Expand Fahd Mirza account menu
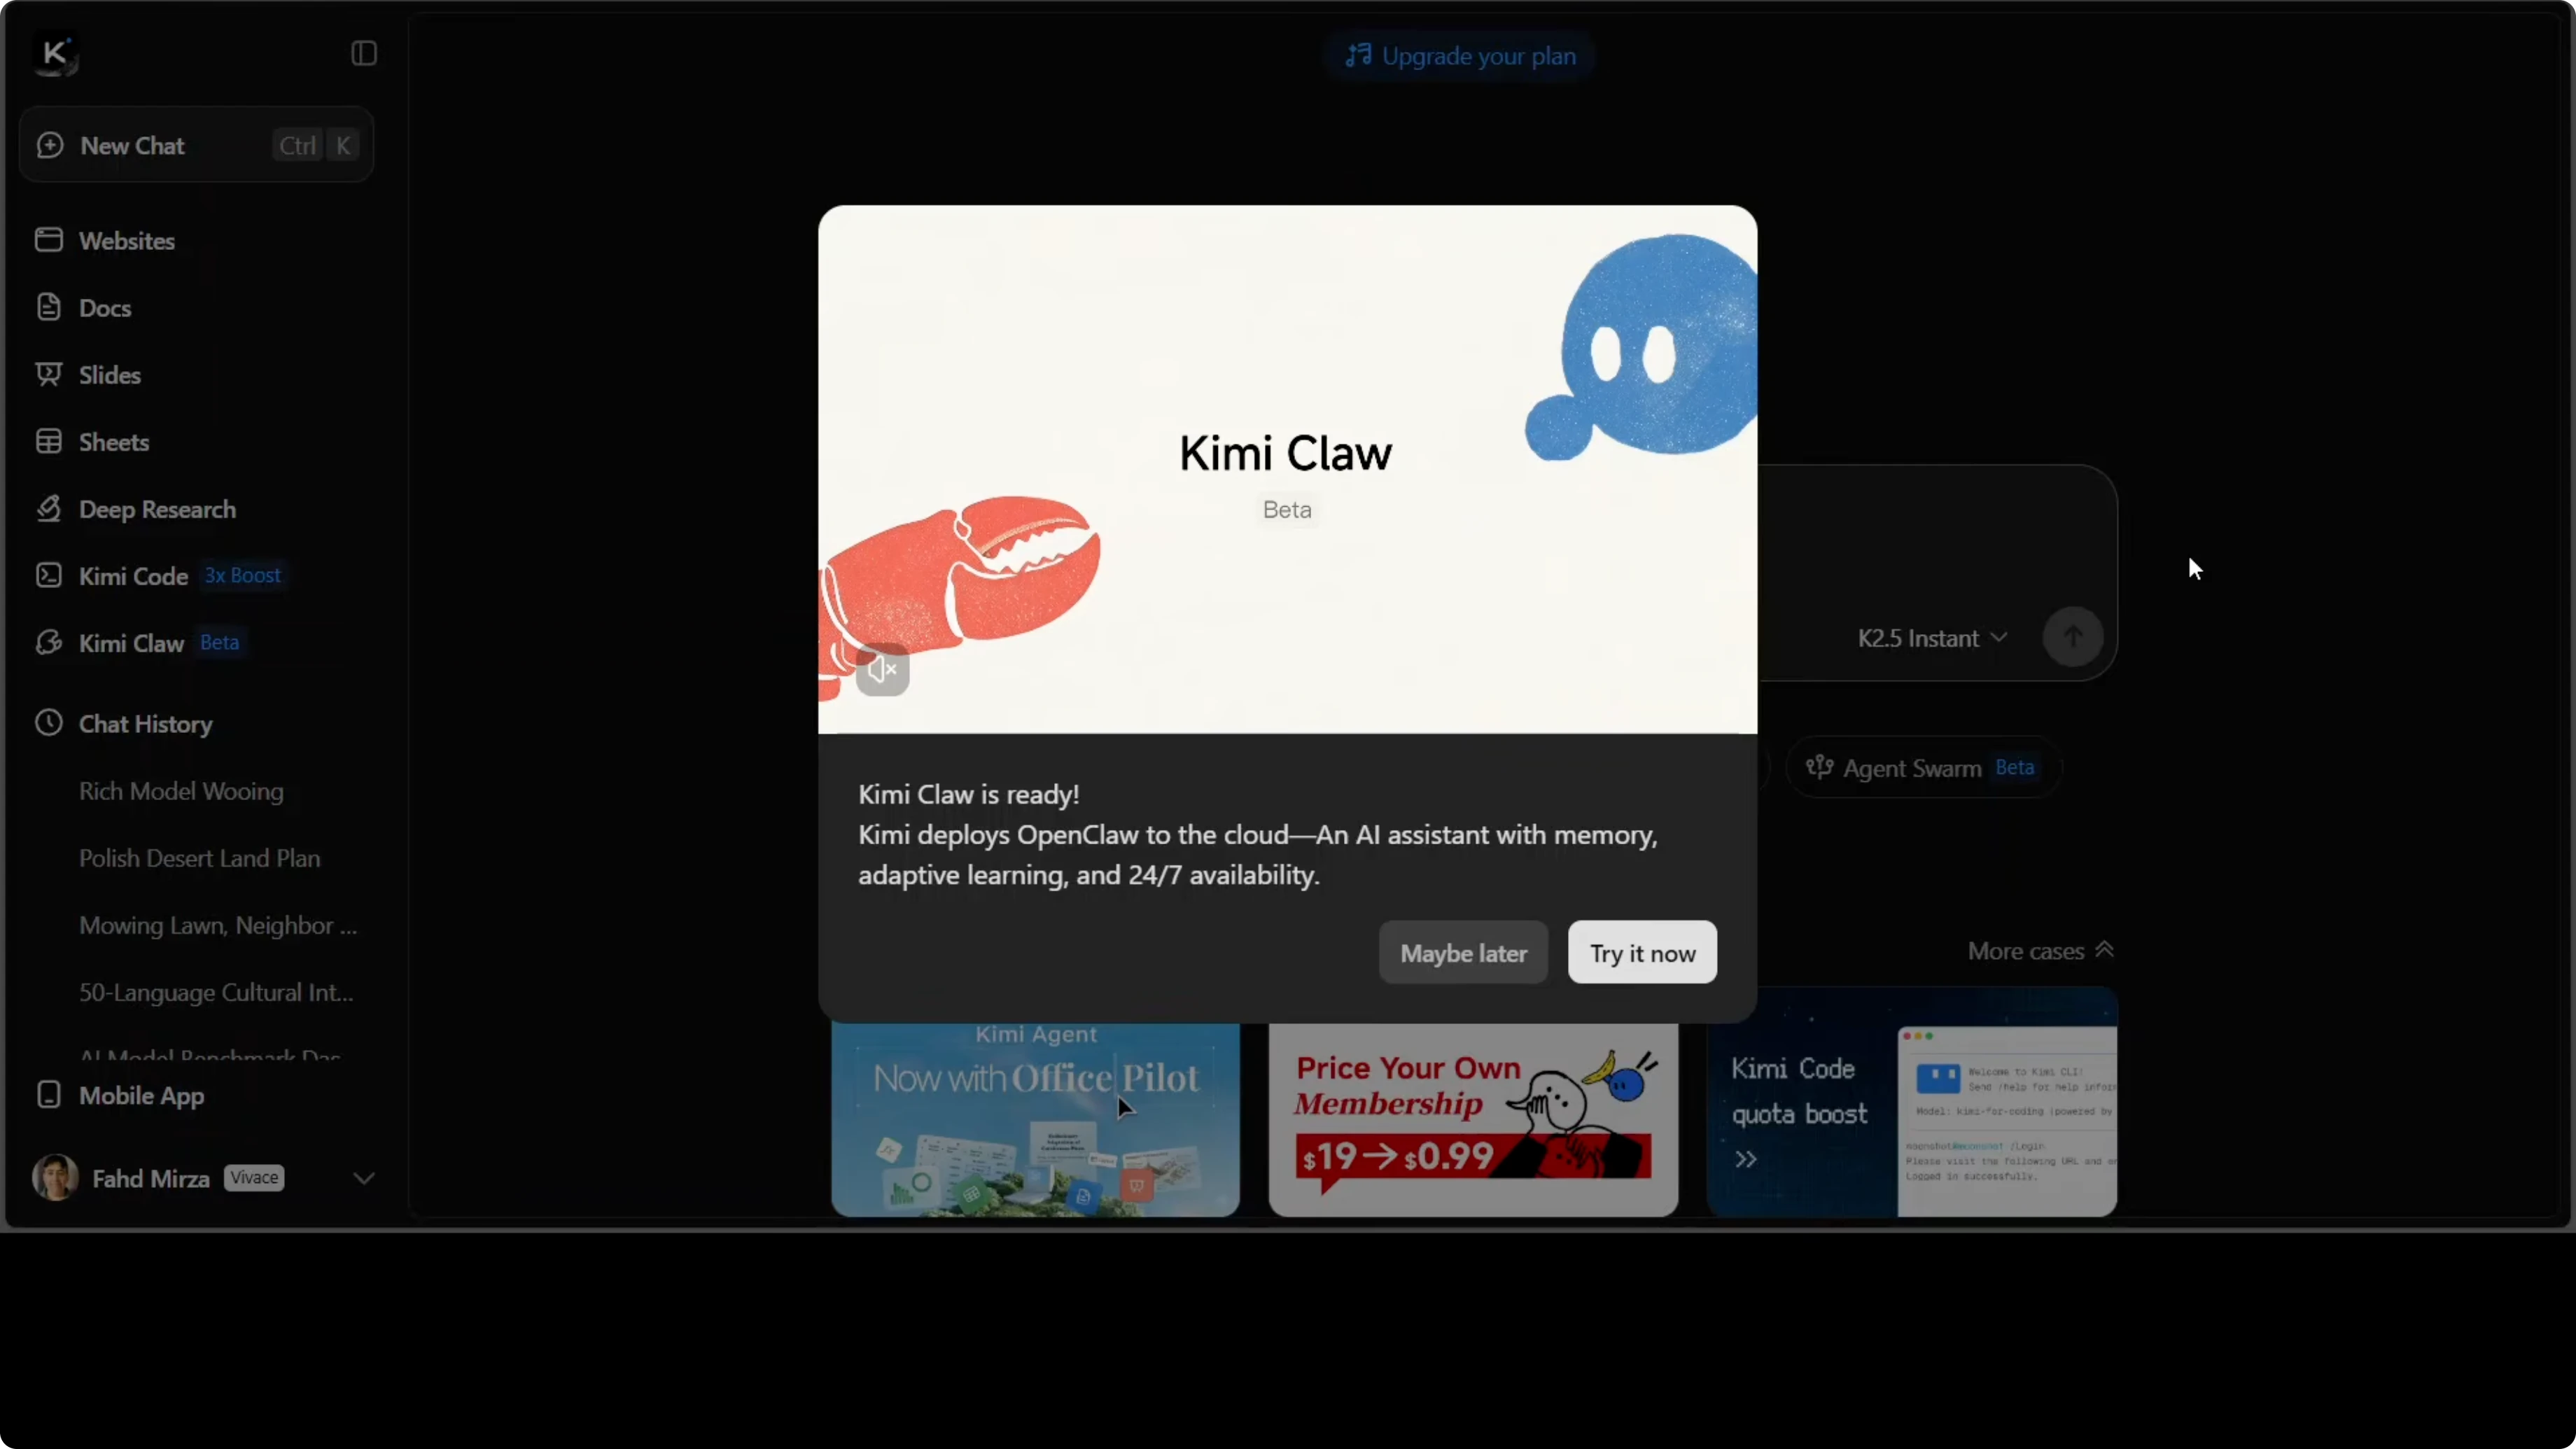The height and width of the screenshot is (1449, 2576). (363, 1178)
